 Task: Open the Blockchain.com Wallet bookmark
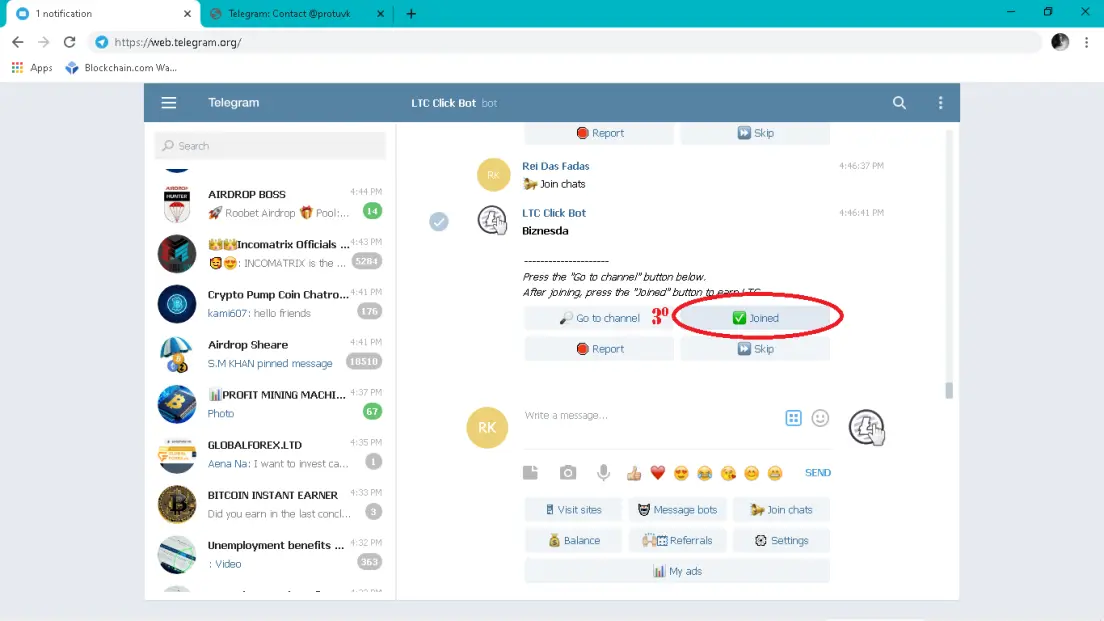click(121, 68)
